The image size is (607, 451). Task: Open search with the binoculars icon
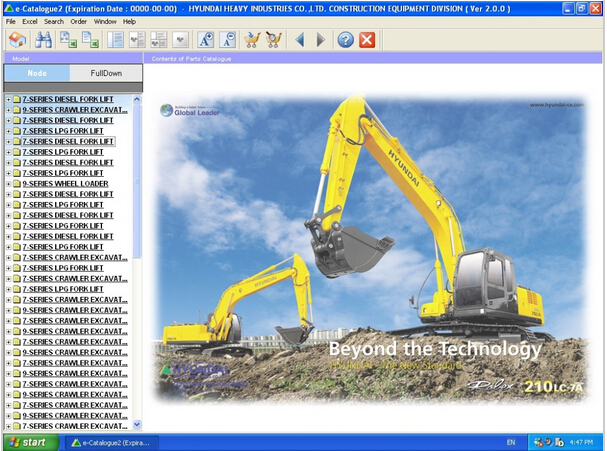43,40
